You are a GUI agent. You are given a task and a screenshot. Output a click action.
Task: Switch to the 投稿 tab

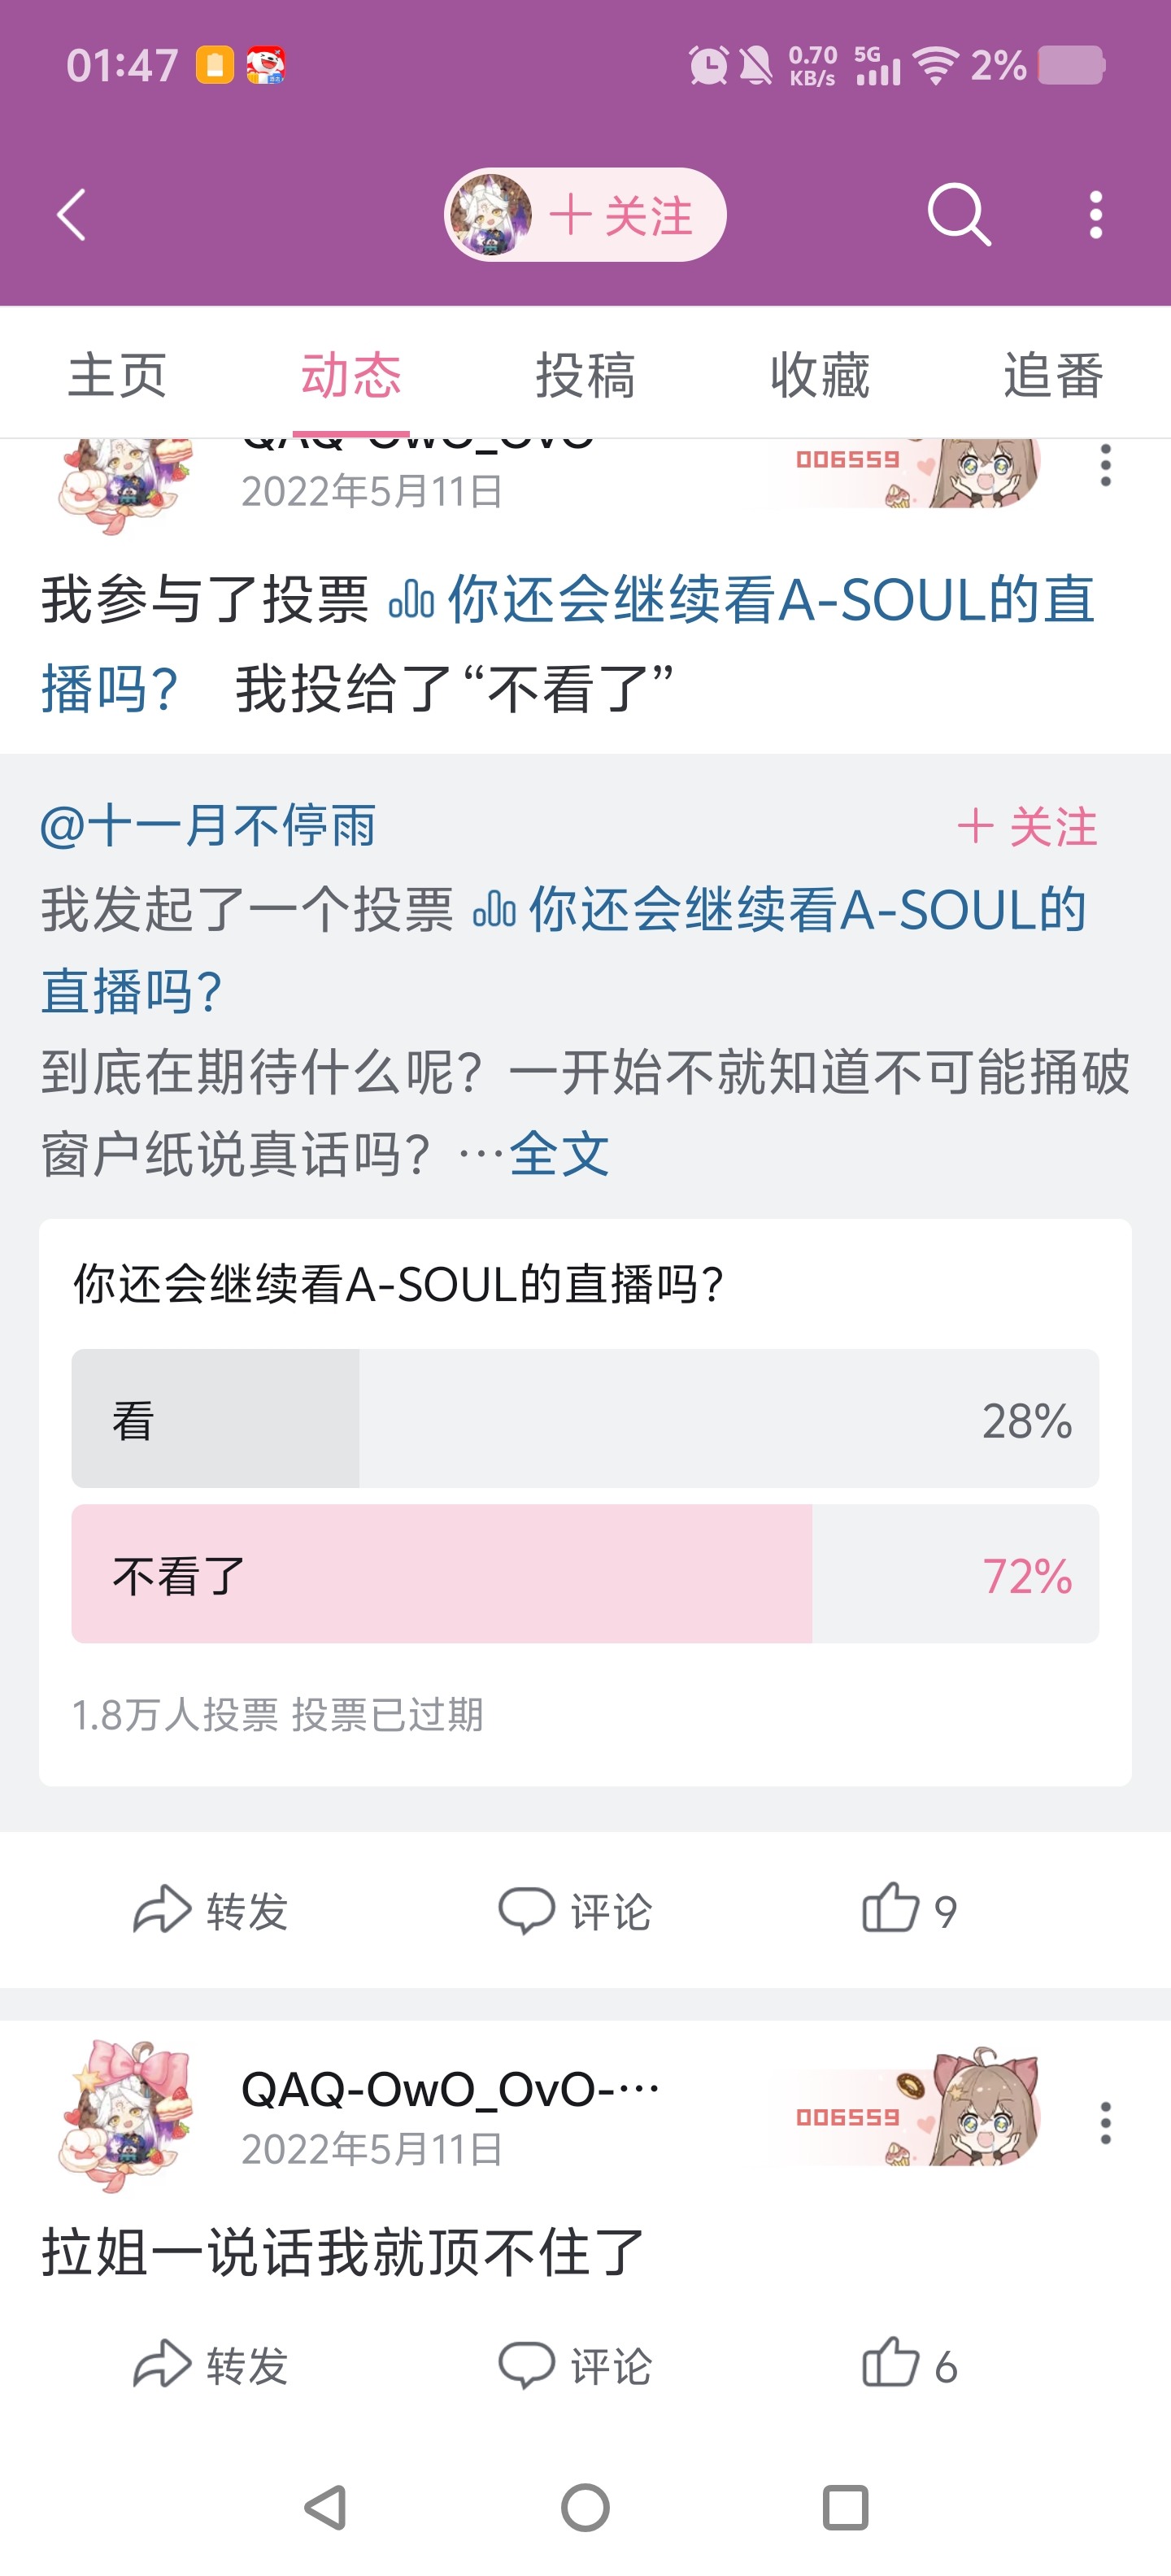click(585, 376)
